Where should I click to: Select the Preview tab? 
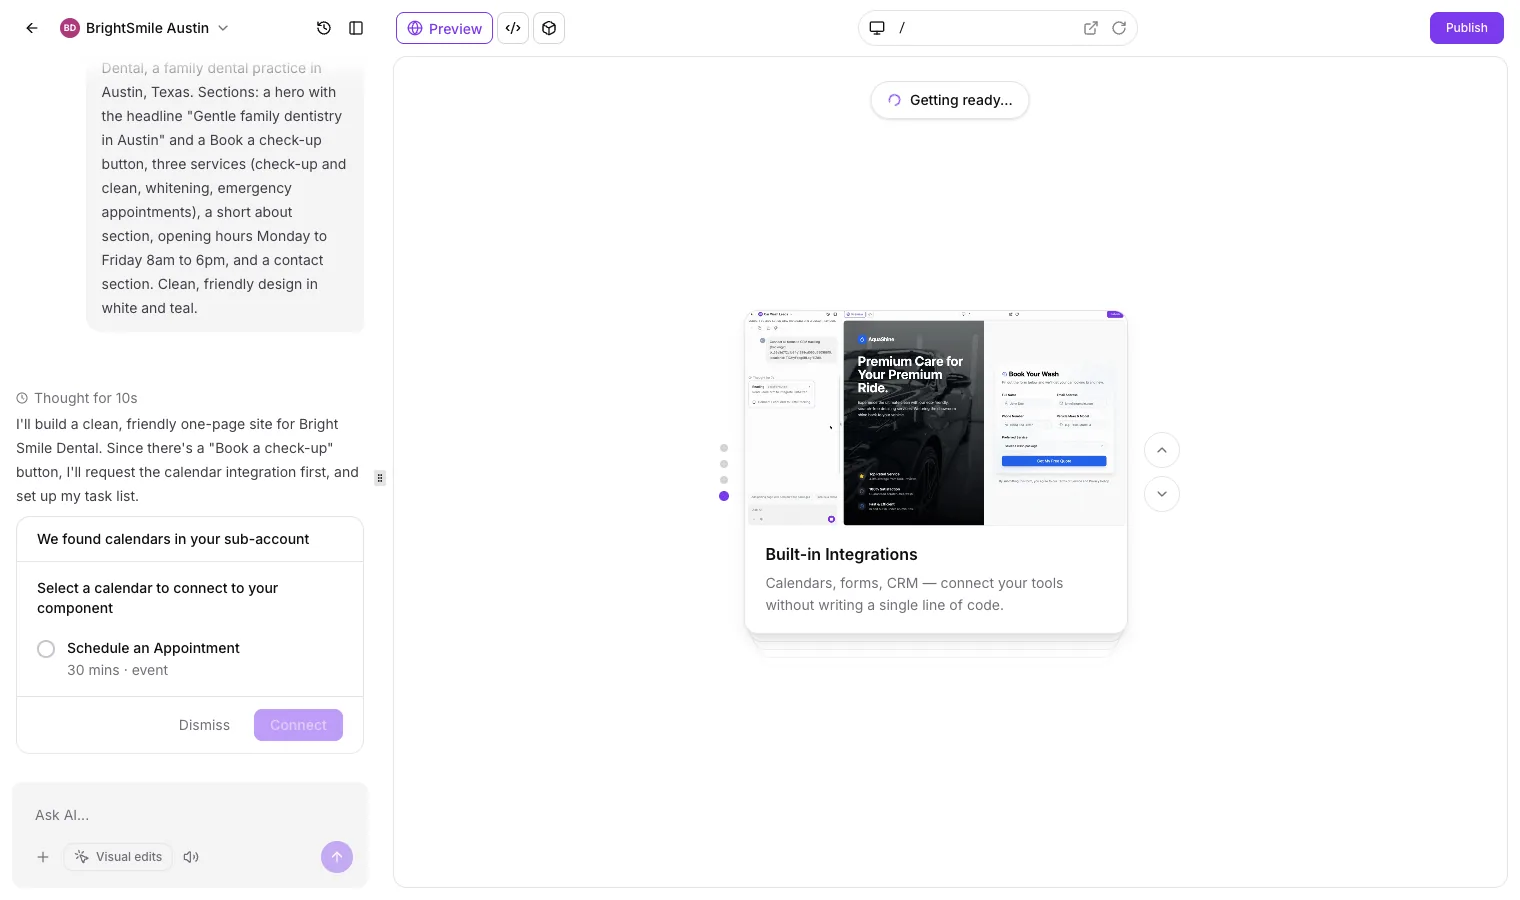(444, 28)
